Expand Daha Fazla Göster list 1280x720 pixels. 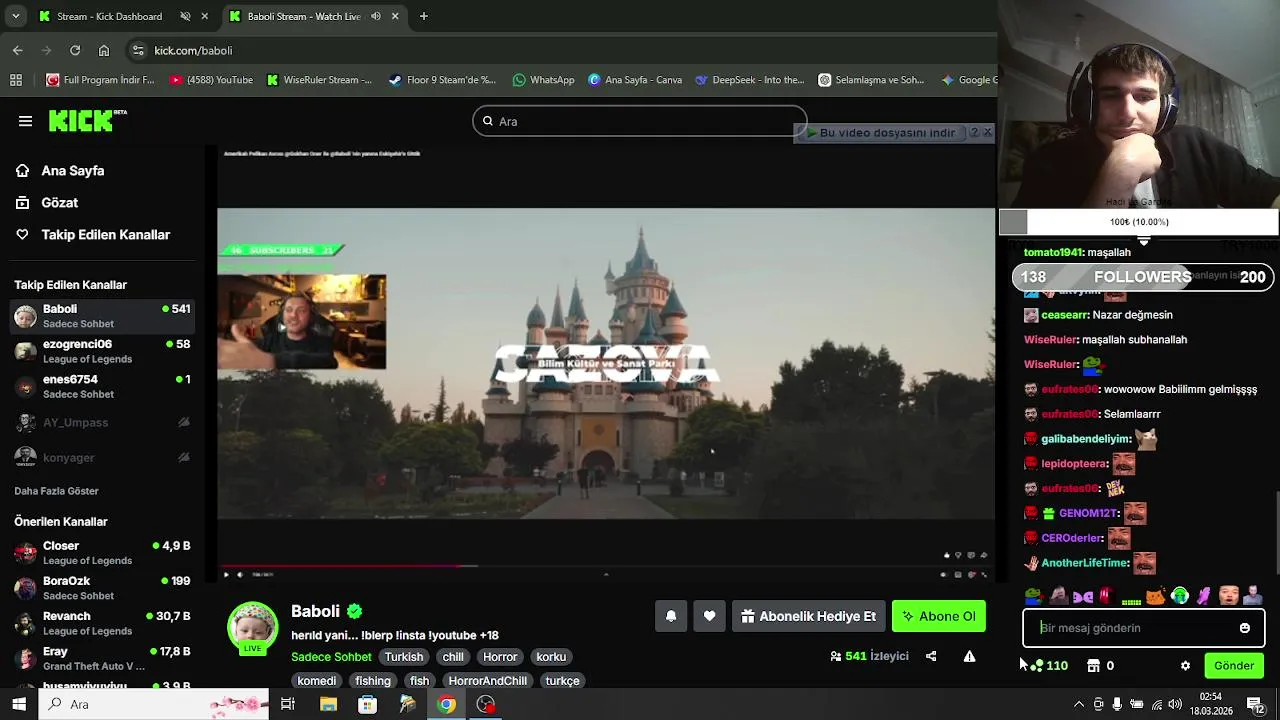[x=56, y=491]
